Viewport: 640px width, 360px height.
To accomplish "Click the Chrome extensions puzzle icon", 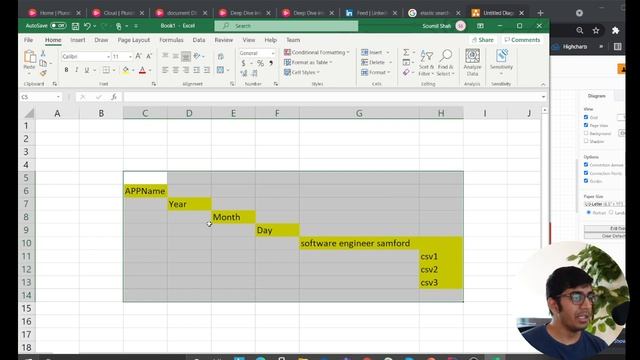I will pyautogui.click(x=616, y=30).
